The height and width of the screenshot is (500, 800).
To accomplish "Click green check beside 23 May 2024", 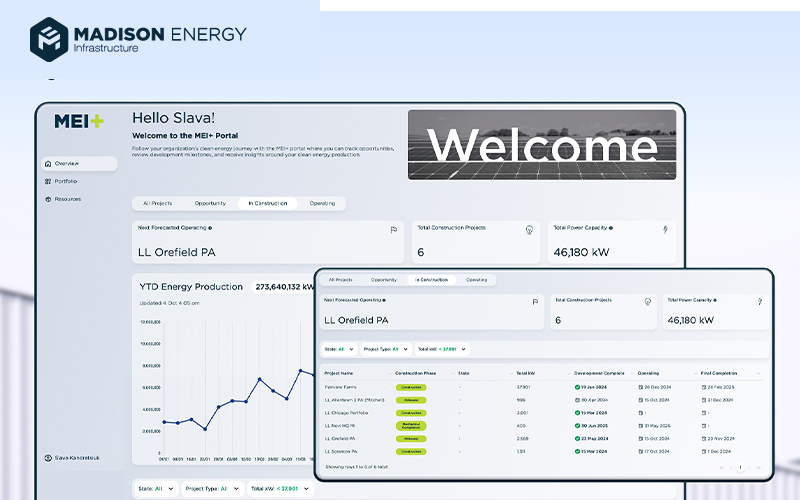I will click(577, 438).
